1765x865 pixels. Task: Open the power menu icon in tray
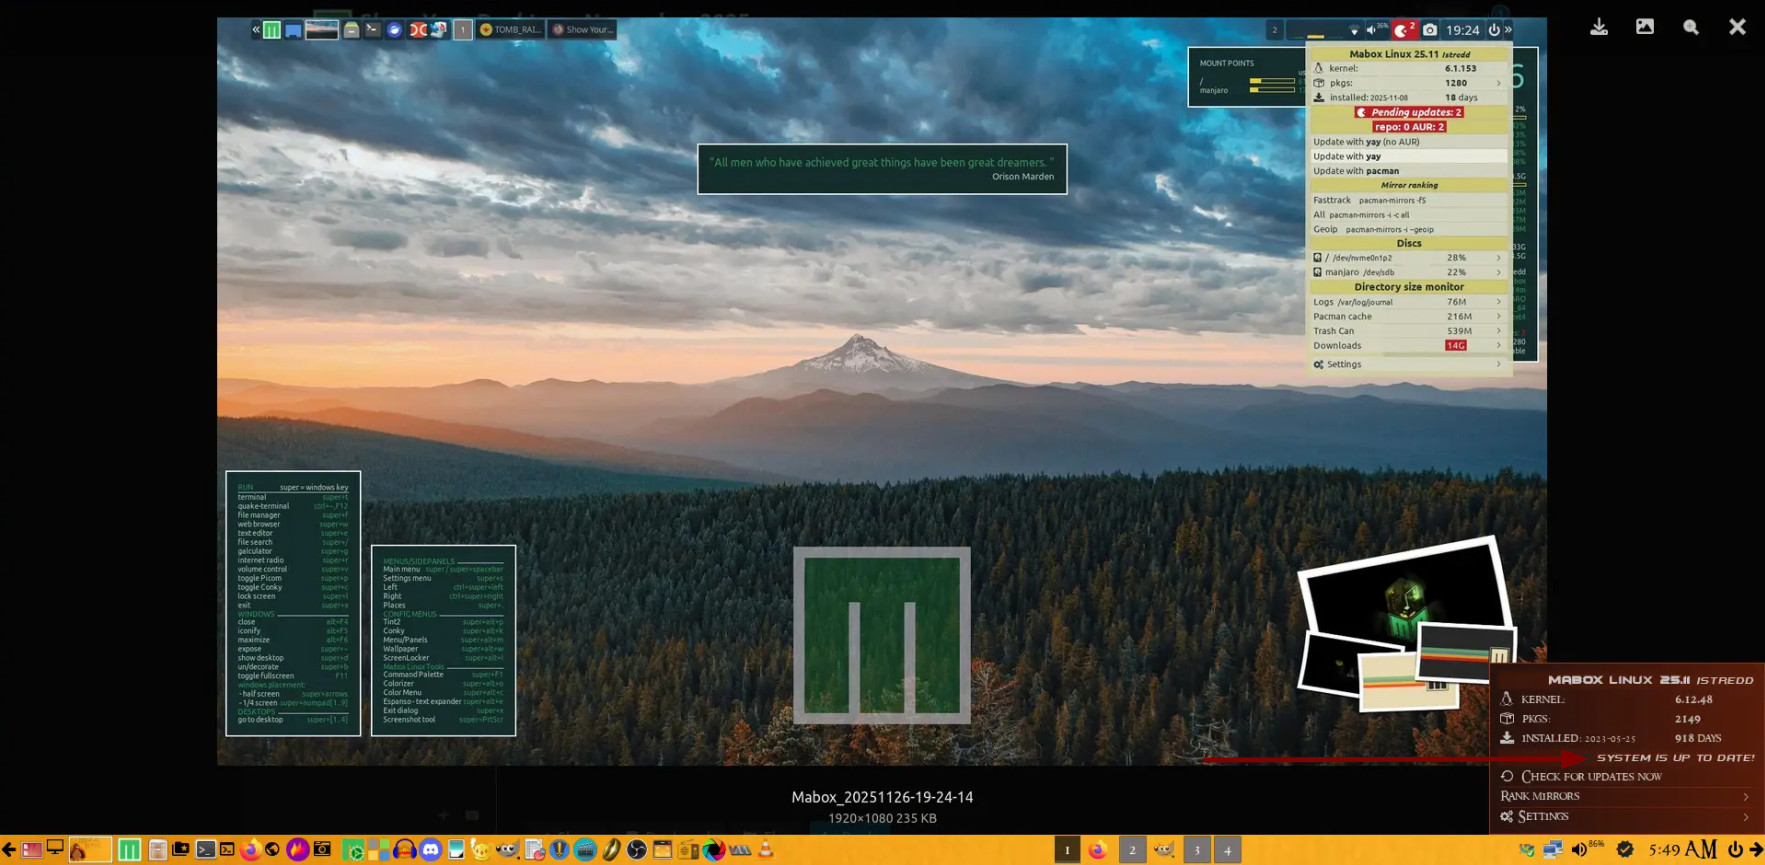point(1735,850)
